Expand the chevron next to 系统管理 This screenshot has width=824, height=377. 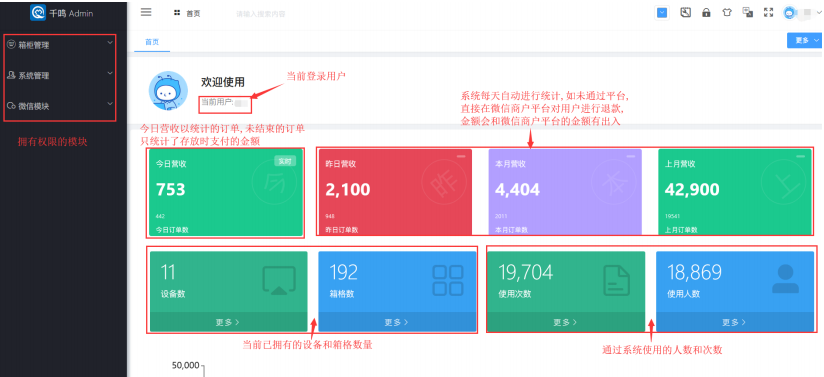point(110,73)
